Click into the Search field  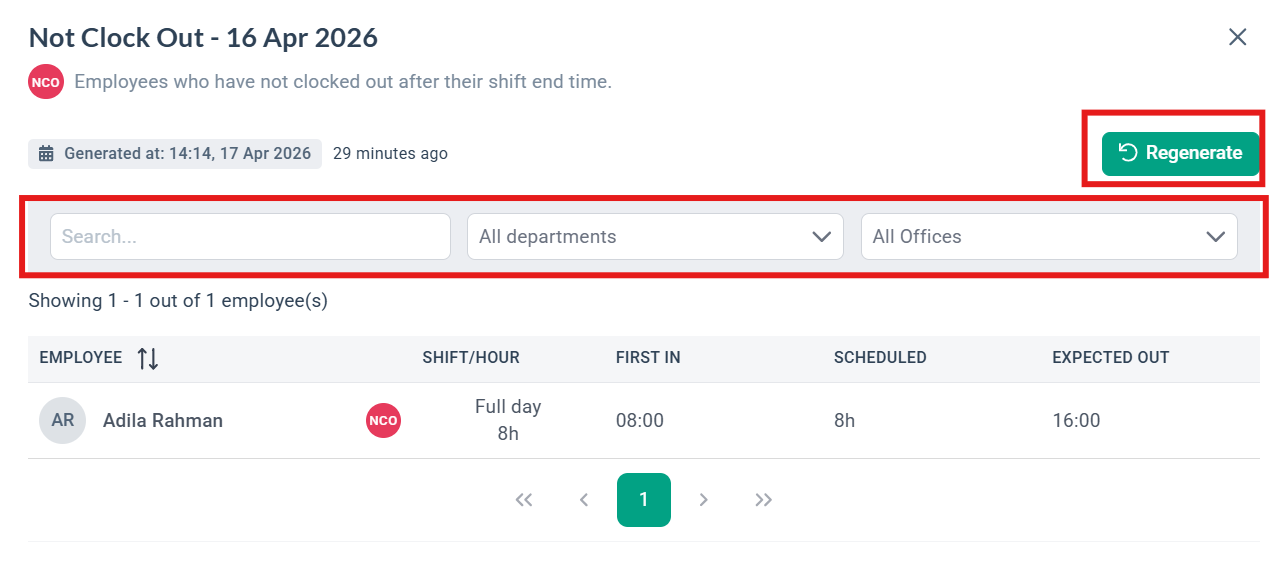[x=250, y=237]
